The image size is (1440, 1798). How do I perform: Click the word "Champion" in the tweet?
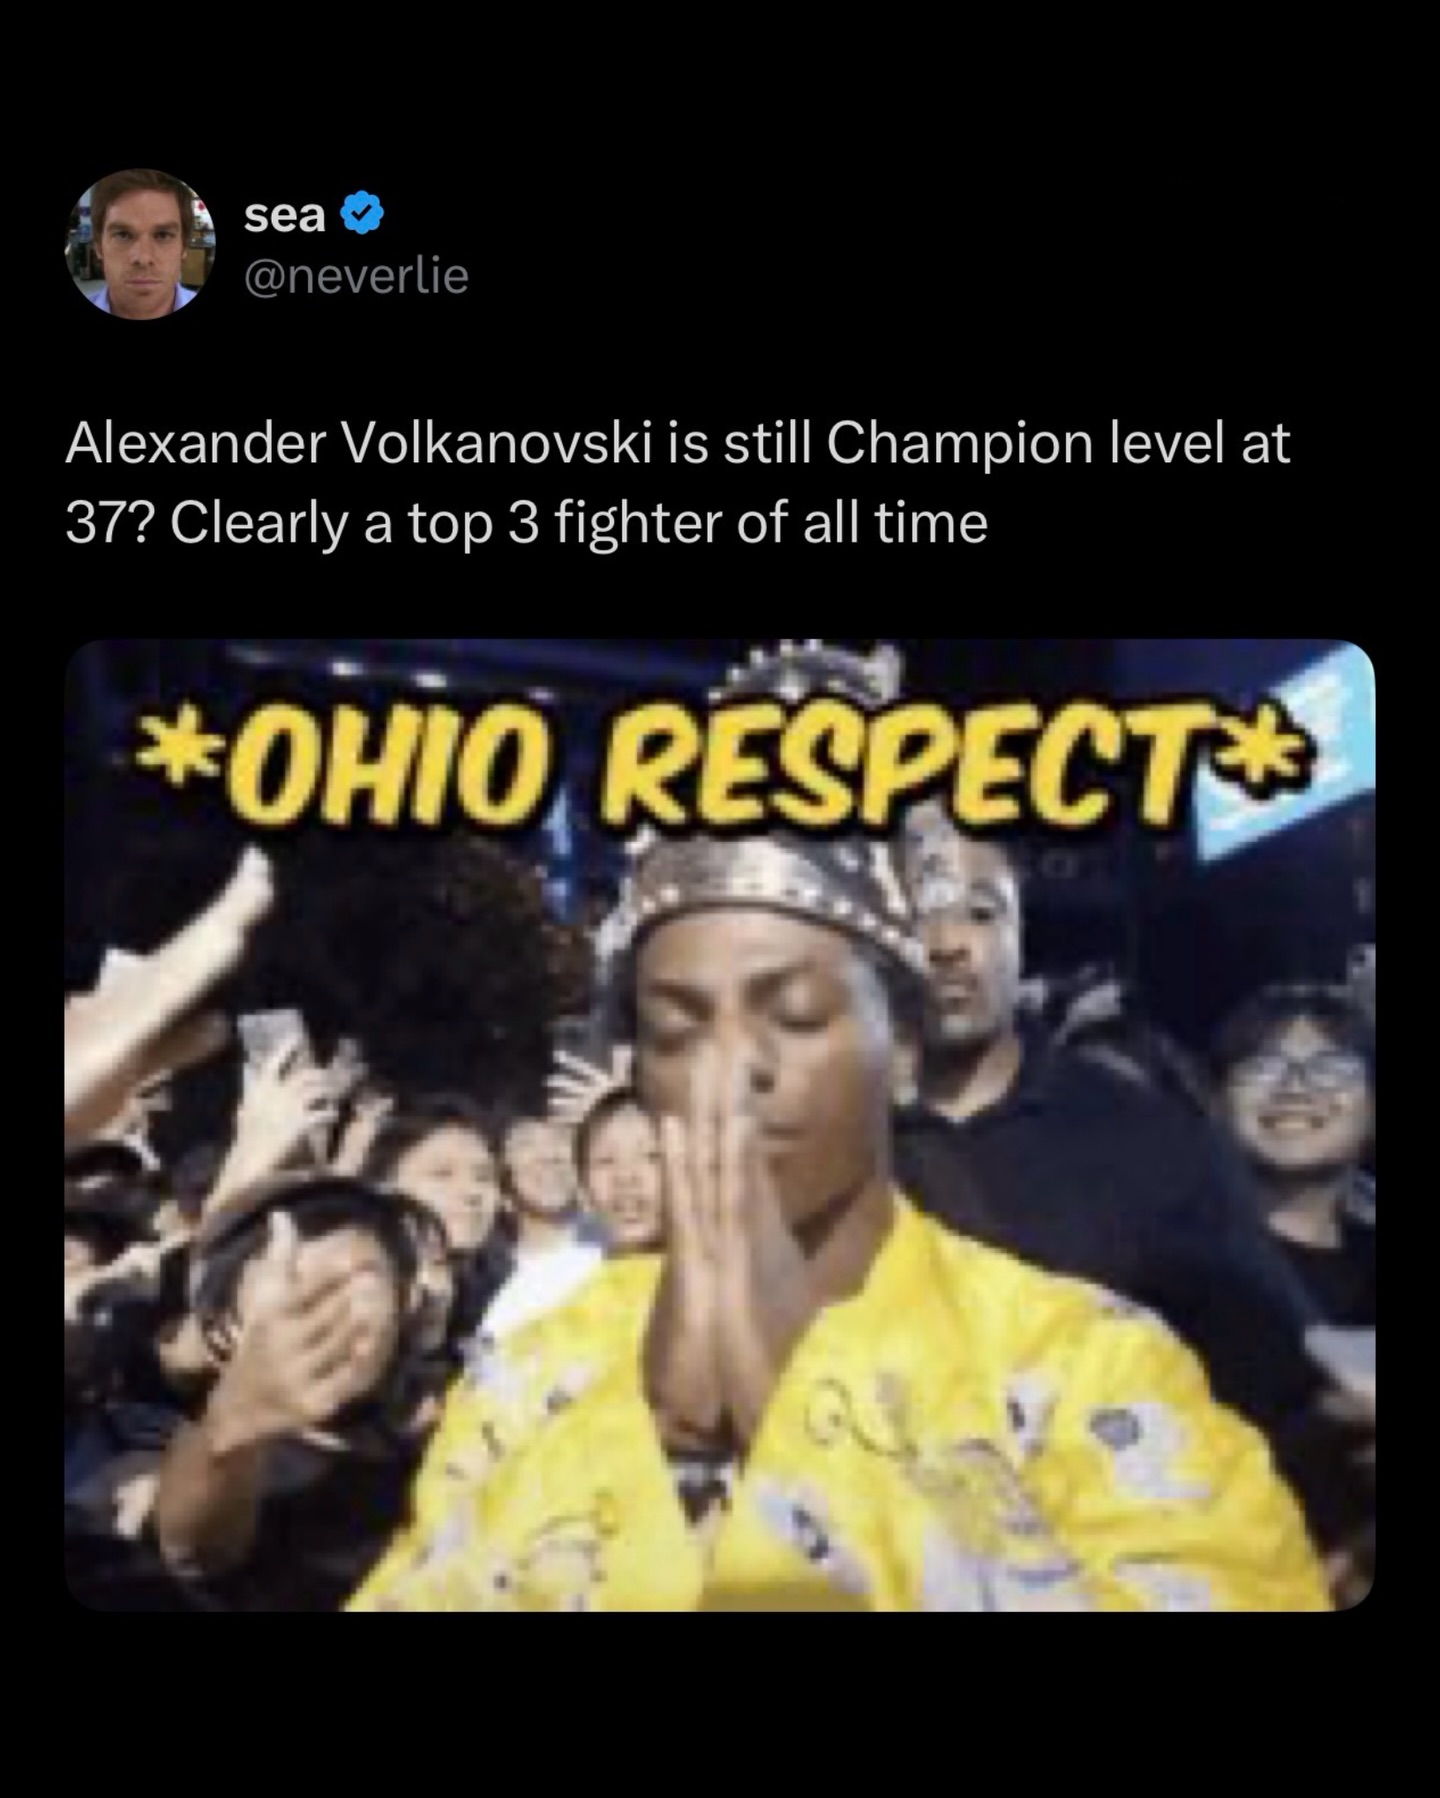tap(959, 445)
